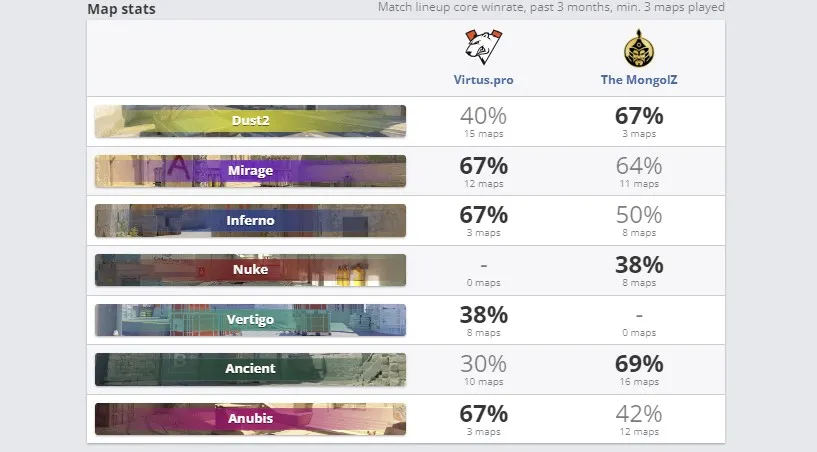Select the Vertigo map banner
Image resolution: width=817 pixels, height=452 pixels.
pos(250,320)
